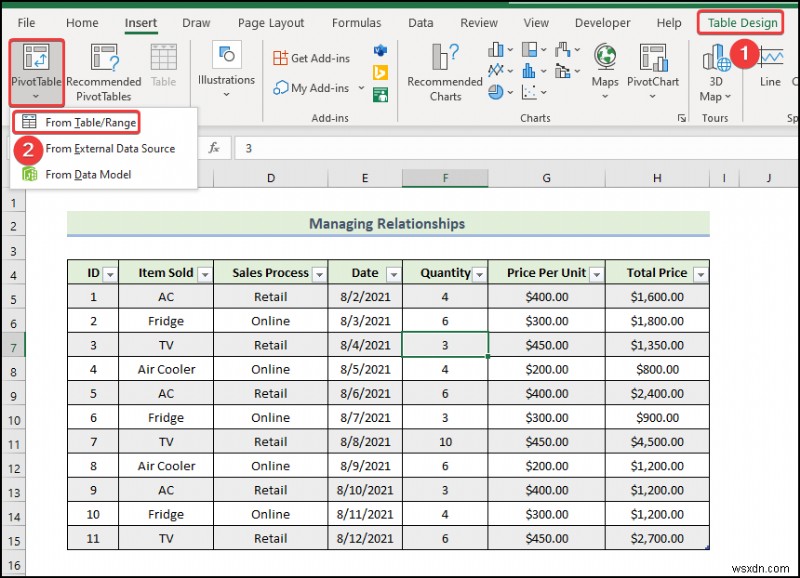Switch to the Home tab
Screen dimensions: 800x578
point(82,23)
